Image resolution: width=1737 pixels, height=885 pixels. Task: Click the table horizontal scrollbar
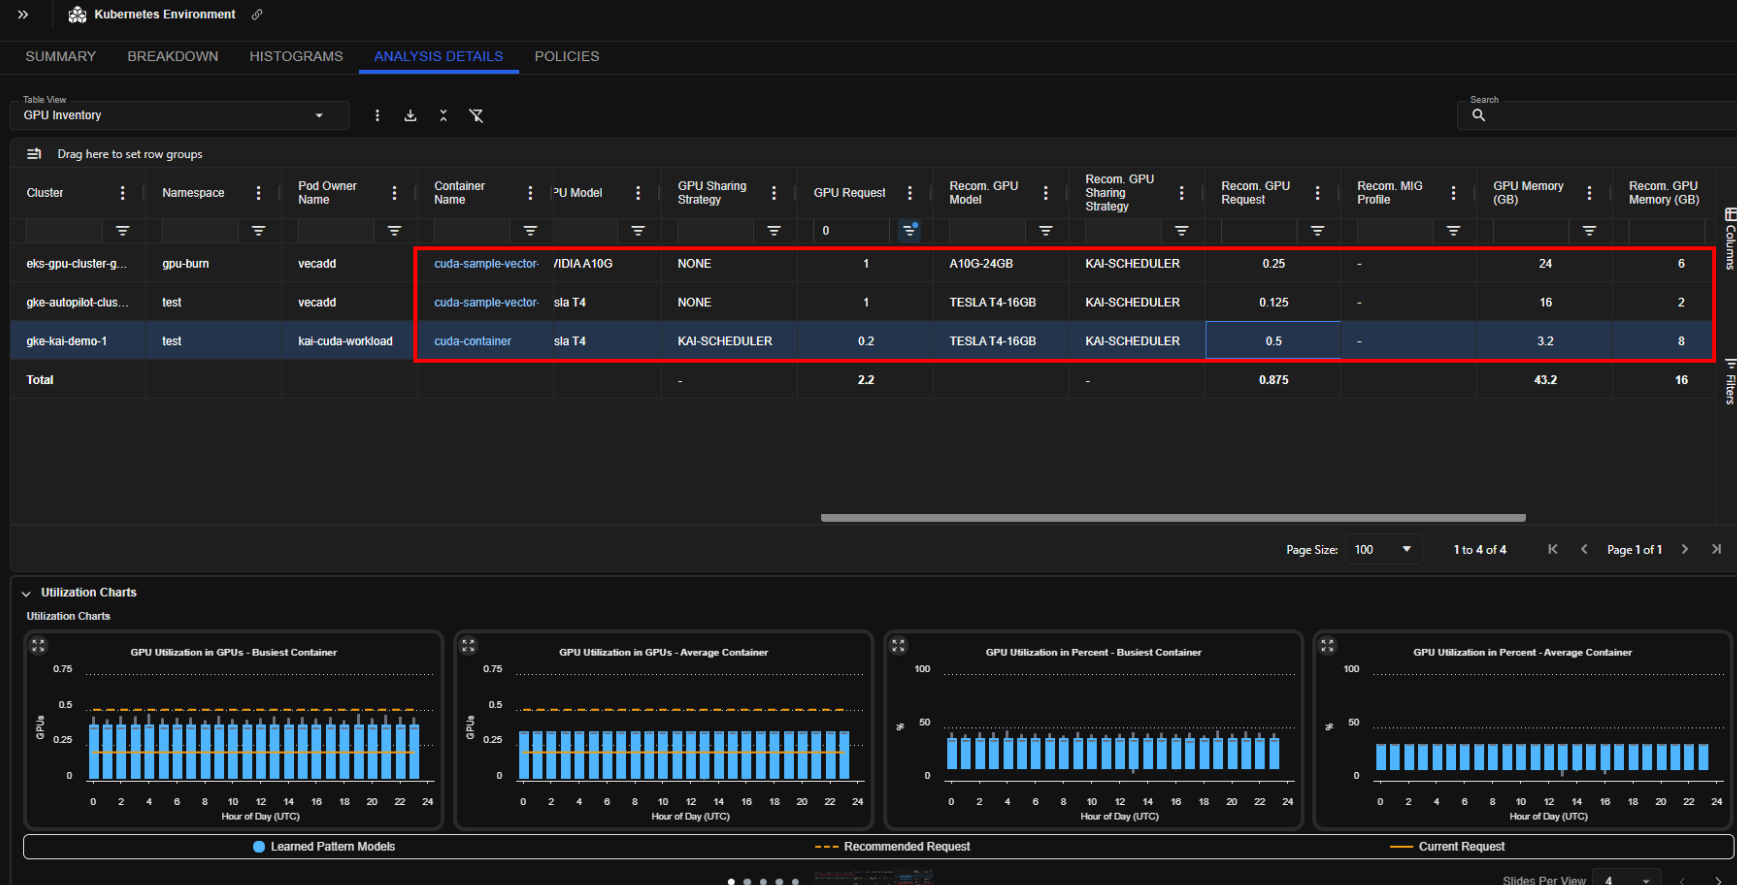point(1173,518)
